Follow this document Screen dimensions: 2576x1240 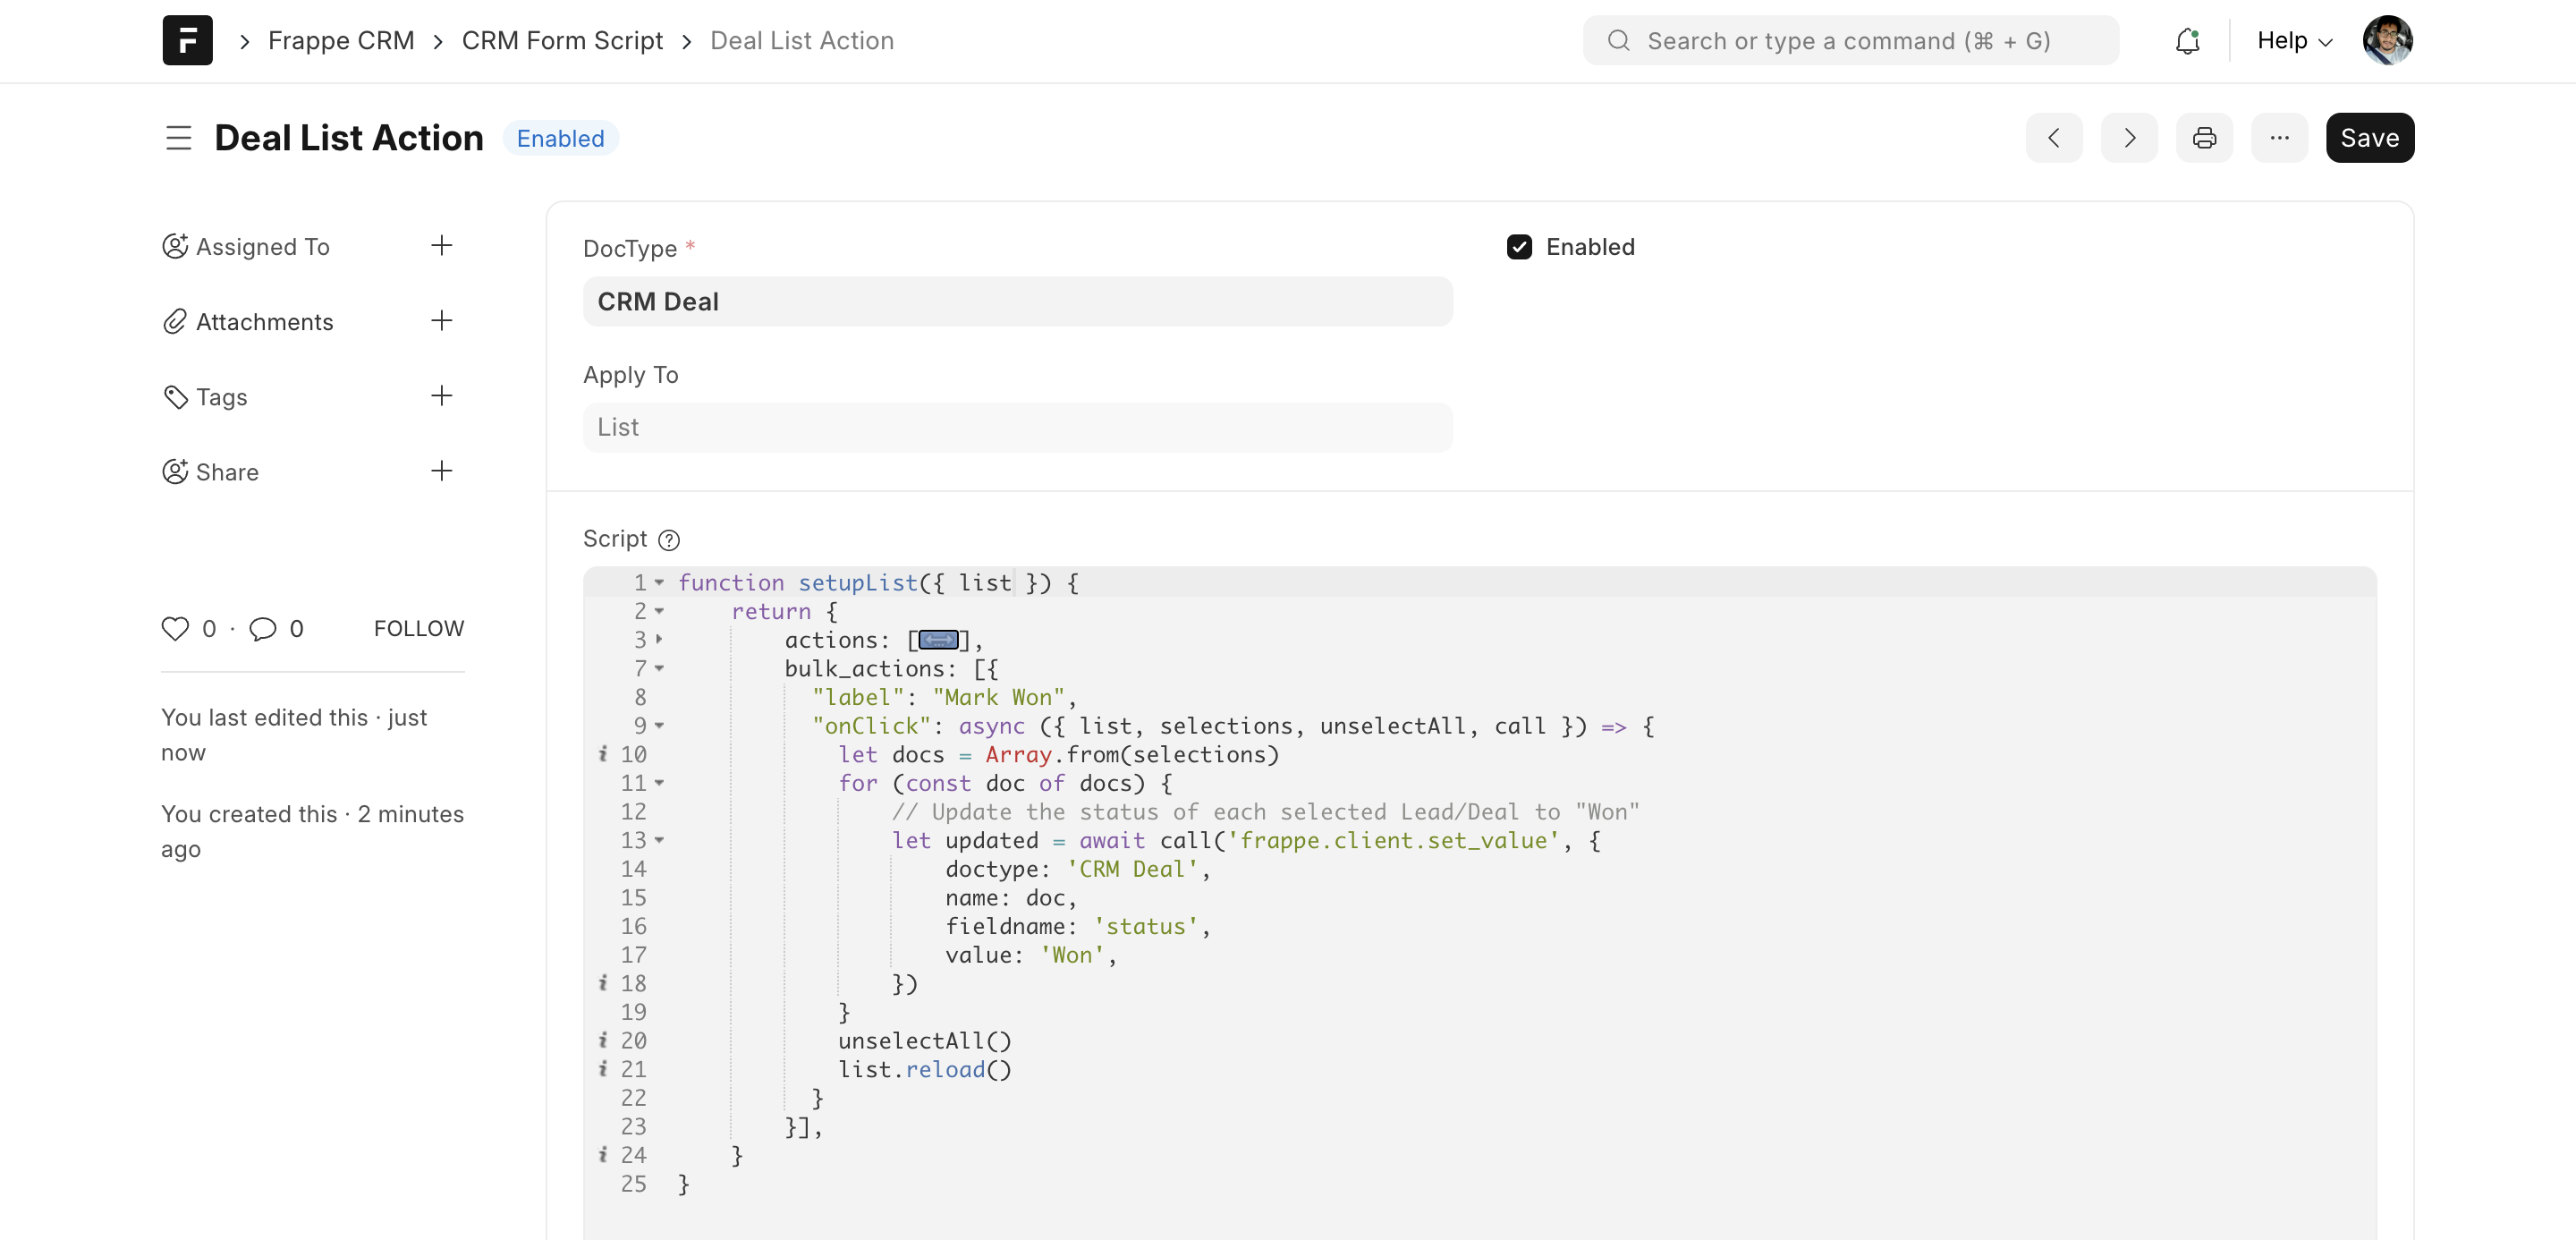tap(419, 628)
